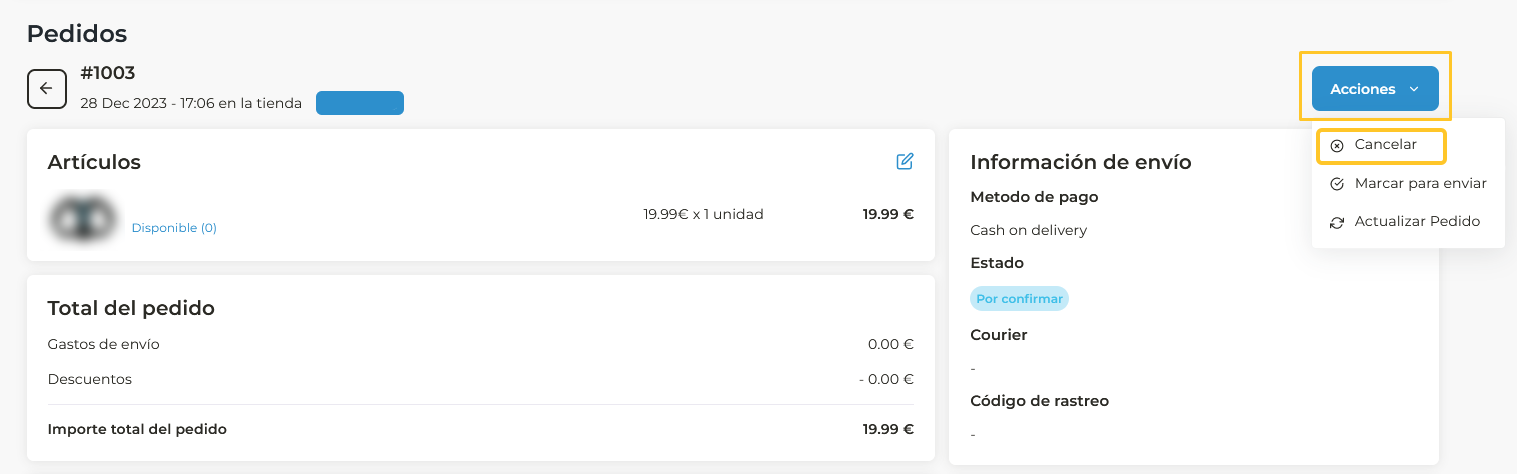This screenshot has width=1517, height=474.
Task: Choose Marcar para enviar menu option
Action: pos(1420,184)
